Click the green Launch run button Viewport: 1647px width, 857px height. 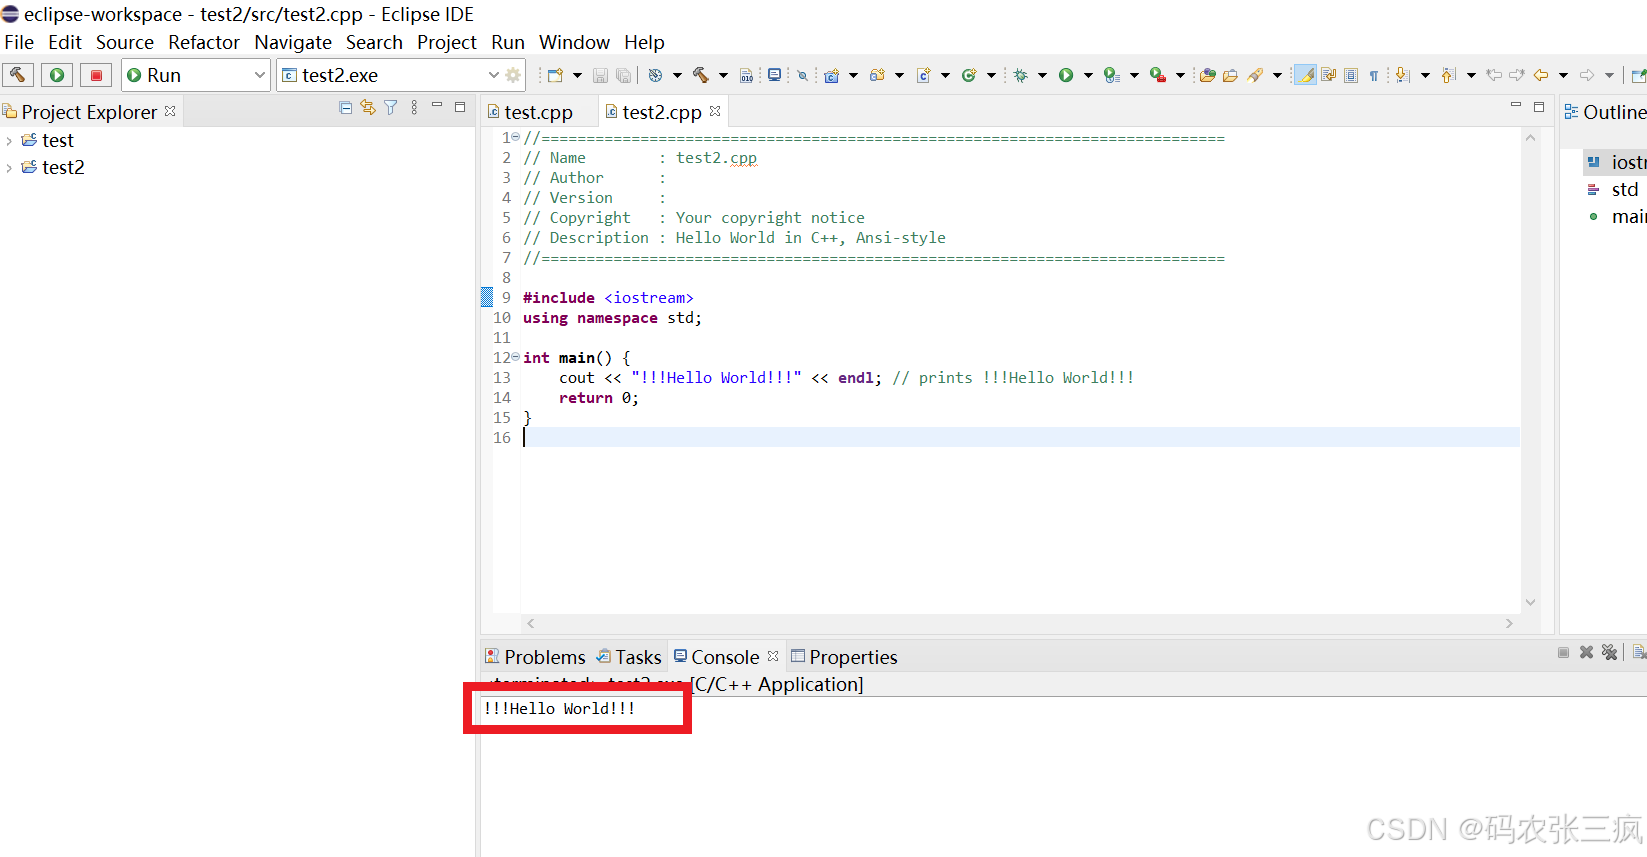point(57,75)
